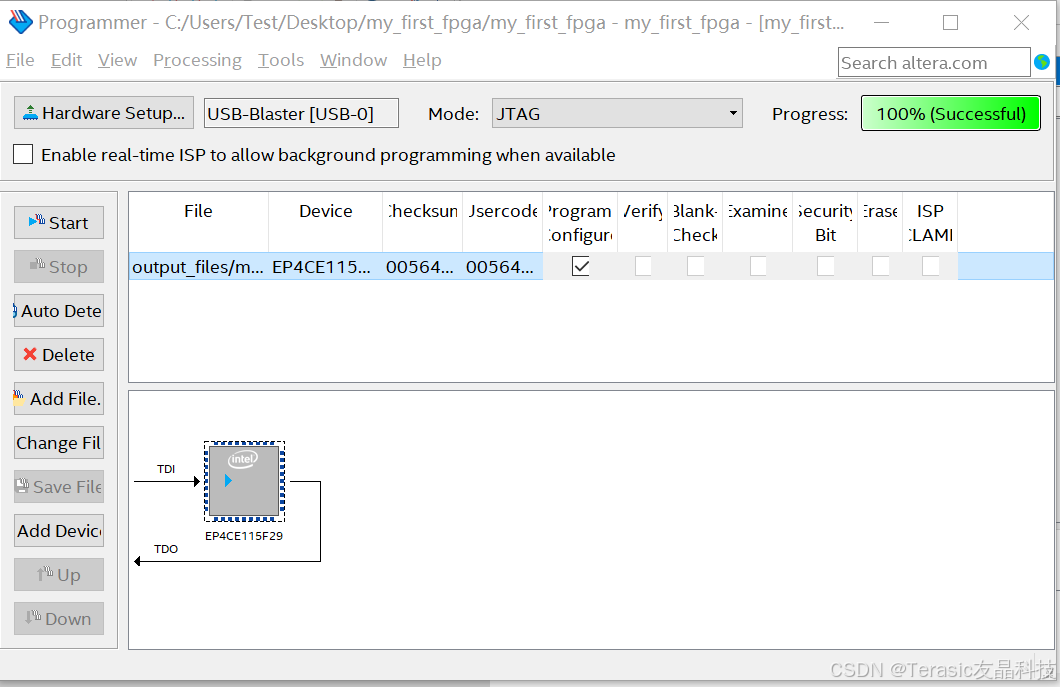Click the Device column header
The image size is (1060, 687).
click(325, 222)
